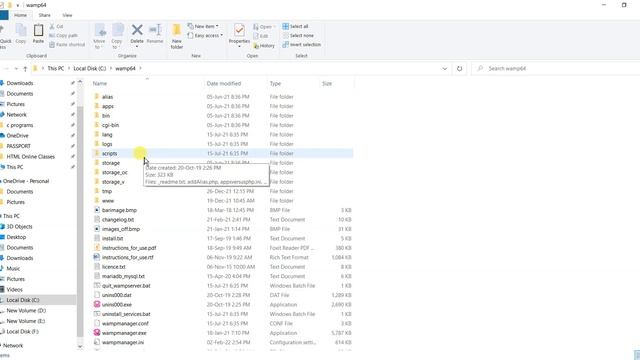
Task: Sort by the Size column header
Action: pyautogui.click(x=327, y=83)
